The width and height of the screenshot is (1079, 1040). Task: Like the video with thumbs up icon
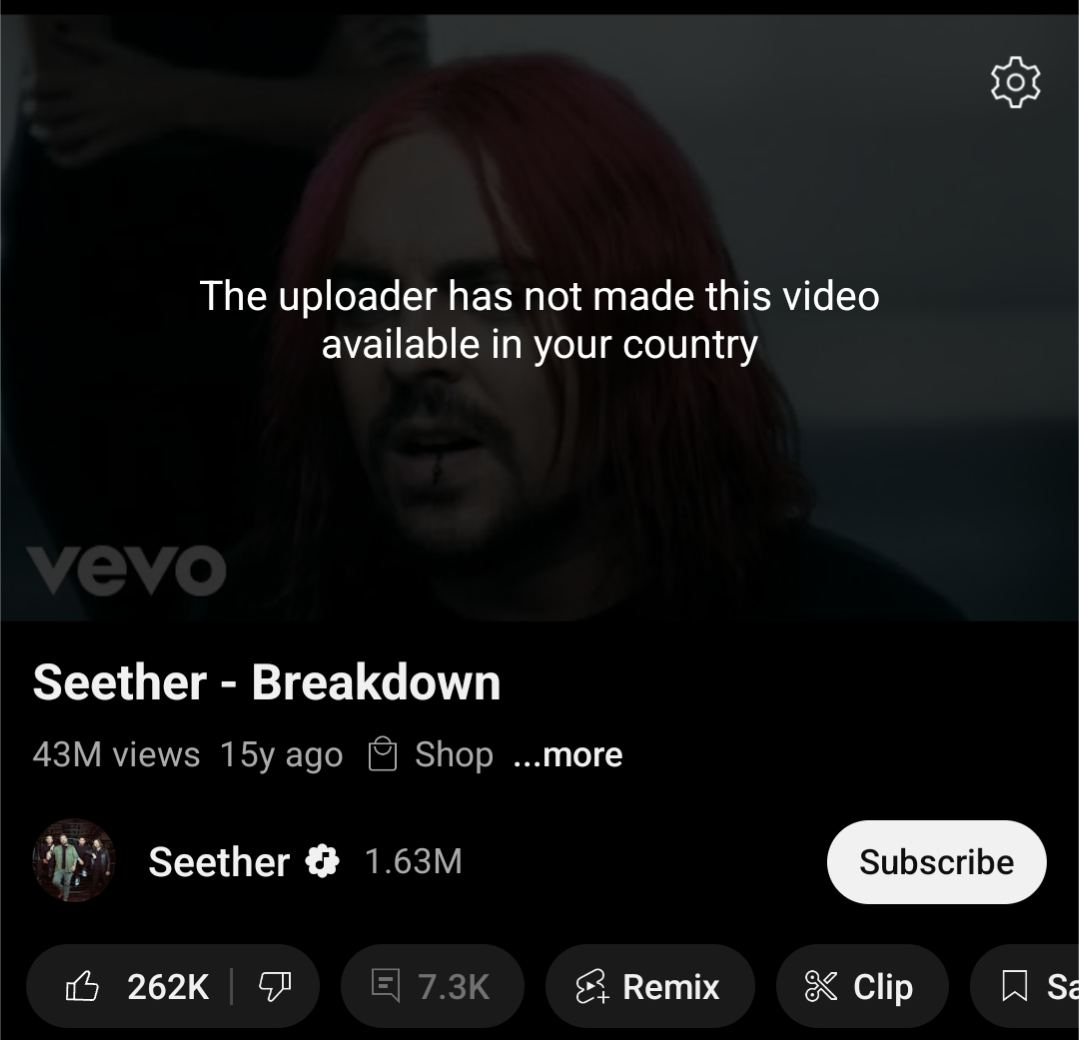(82, 986)
